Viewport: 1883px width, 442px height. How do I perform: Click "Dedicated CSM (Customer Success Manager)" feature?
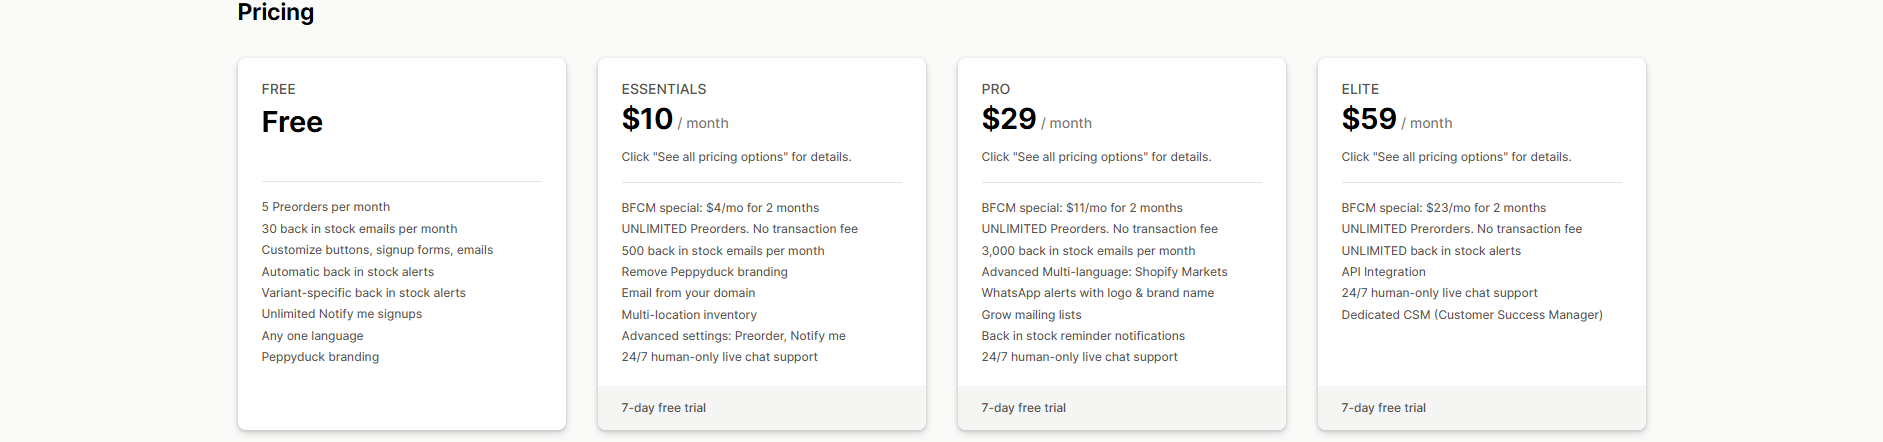point(1472,315)
